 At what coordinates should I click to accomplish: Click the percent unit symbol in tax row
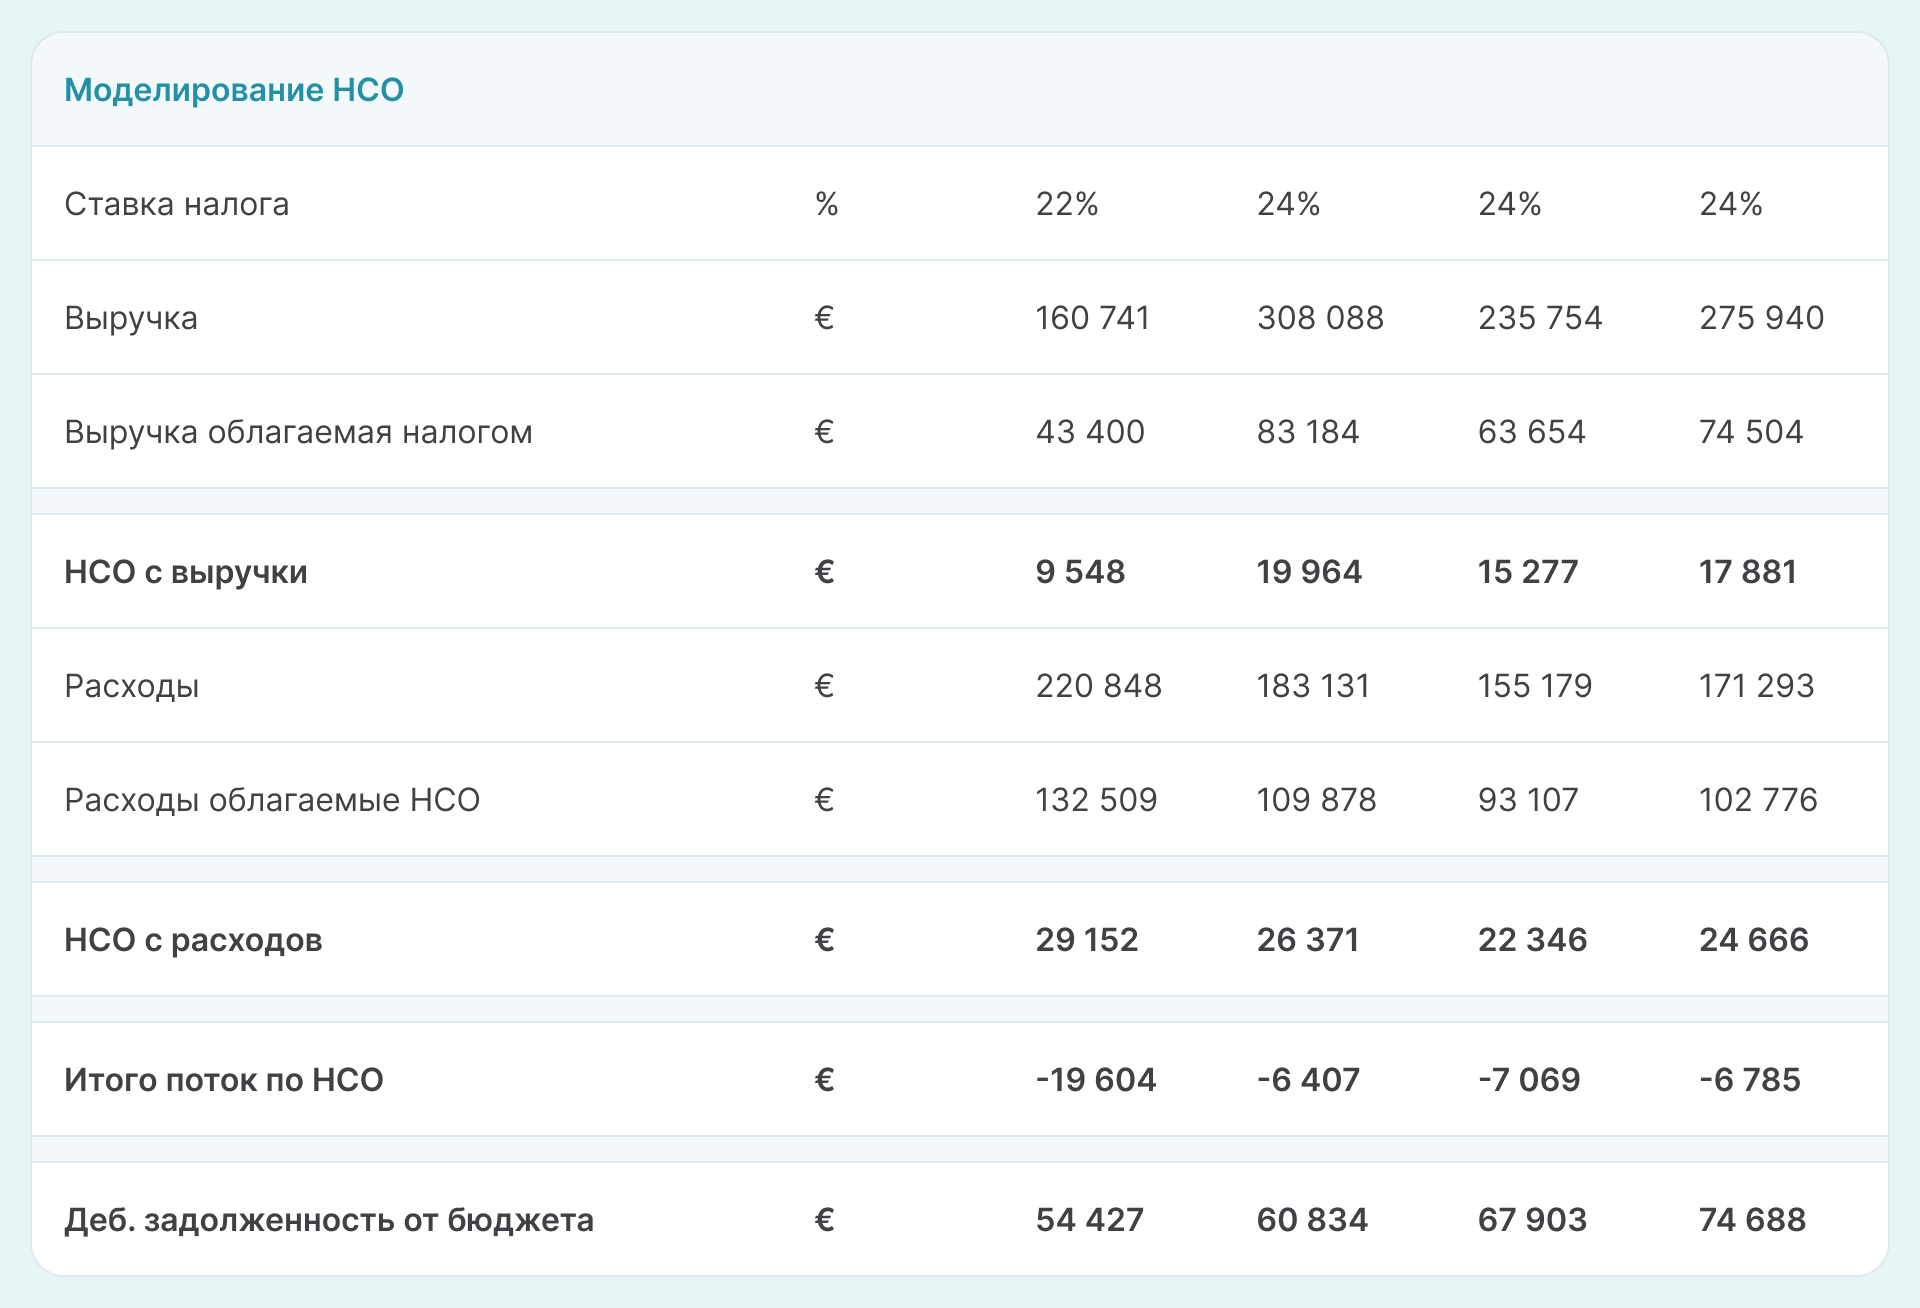pos(826,204)
